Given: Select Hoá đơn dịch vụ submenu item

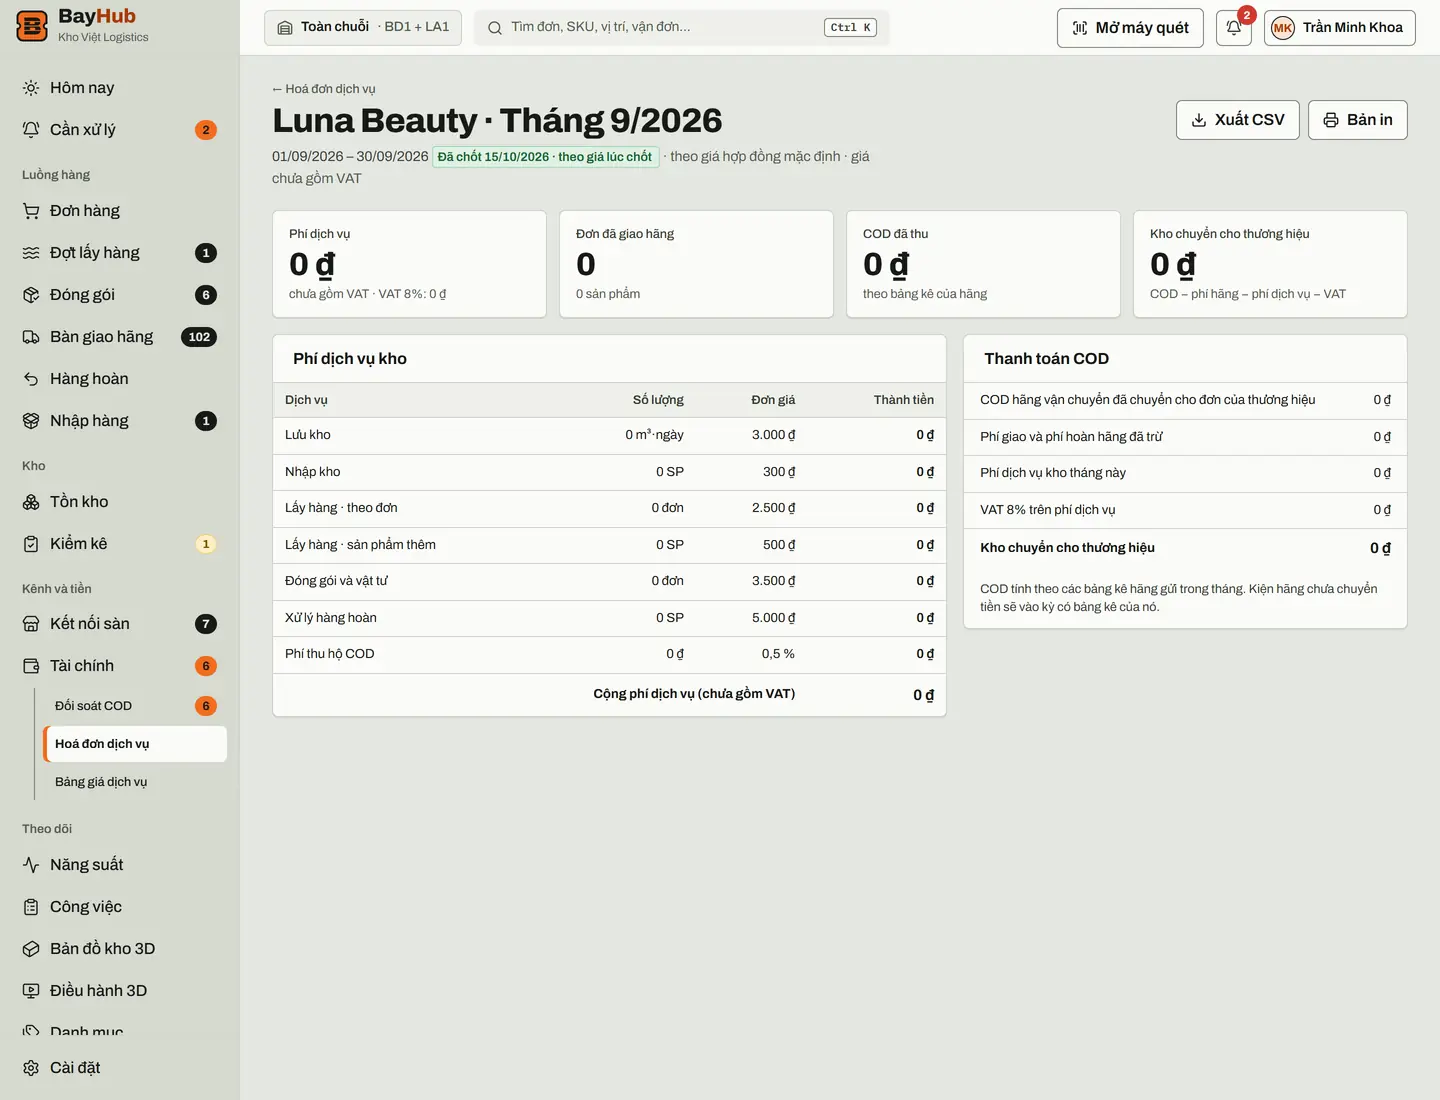Looking at the screenshot, I should [135, 744].
